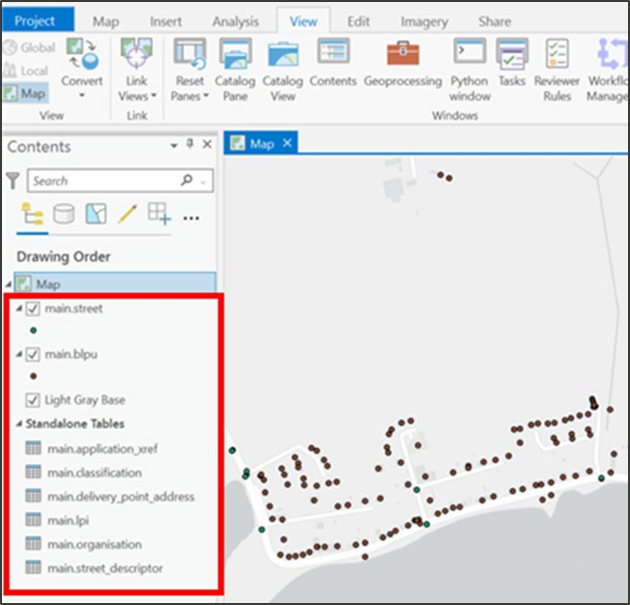Select the main.application_xref table
This screenshot has width=630, height=605.
(x=102, y=448)
